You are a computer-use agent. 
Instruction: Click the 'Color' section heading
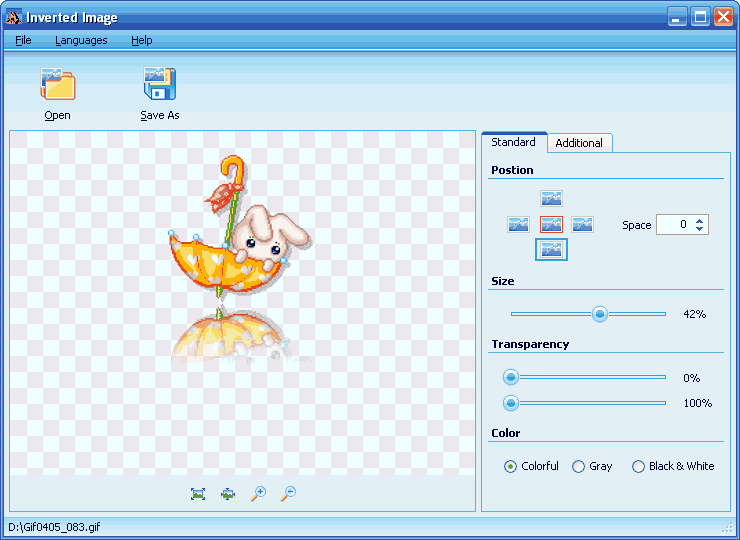505,433
